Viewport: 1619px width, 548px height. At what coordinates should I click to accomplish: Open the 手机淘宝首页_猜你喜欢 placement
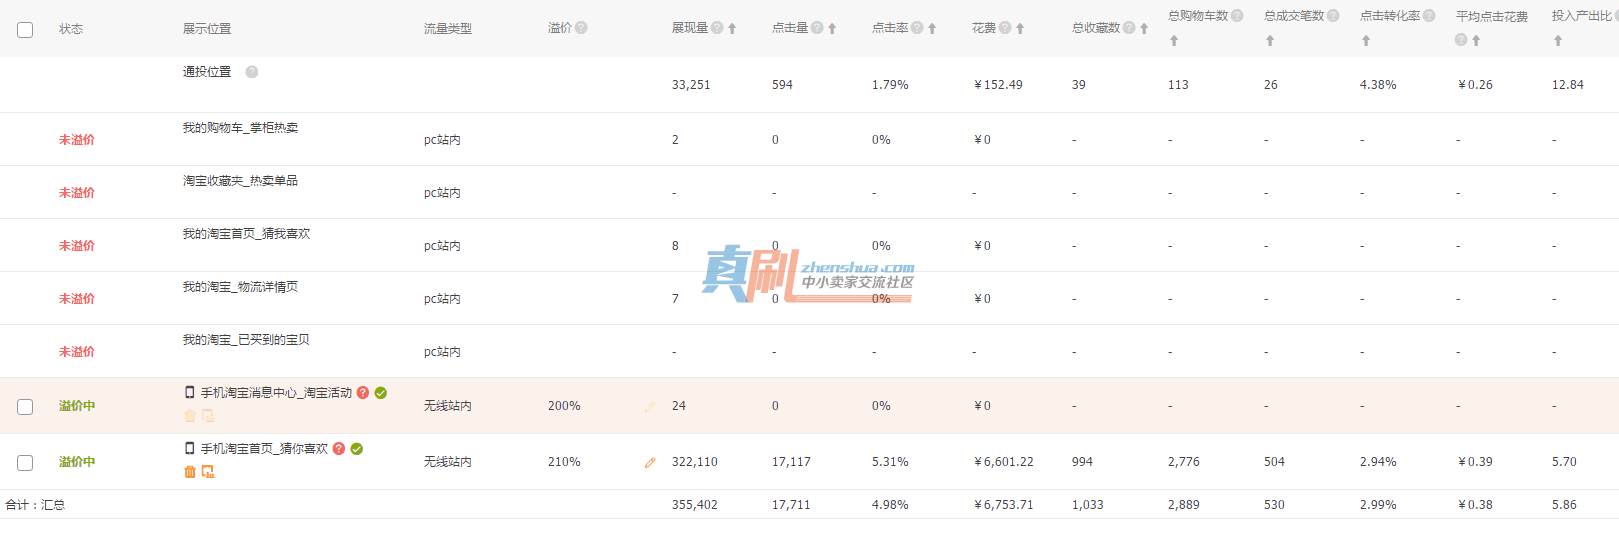[x=264, y=449]
